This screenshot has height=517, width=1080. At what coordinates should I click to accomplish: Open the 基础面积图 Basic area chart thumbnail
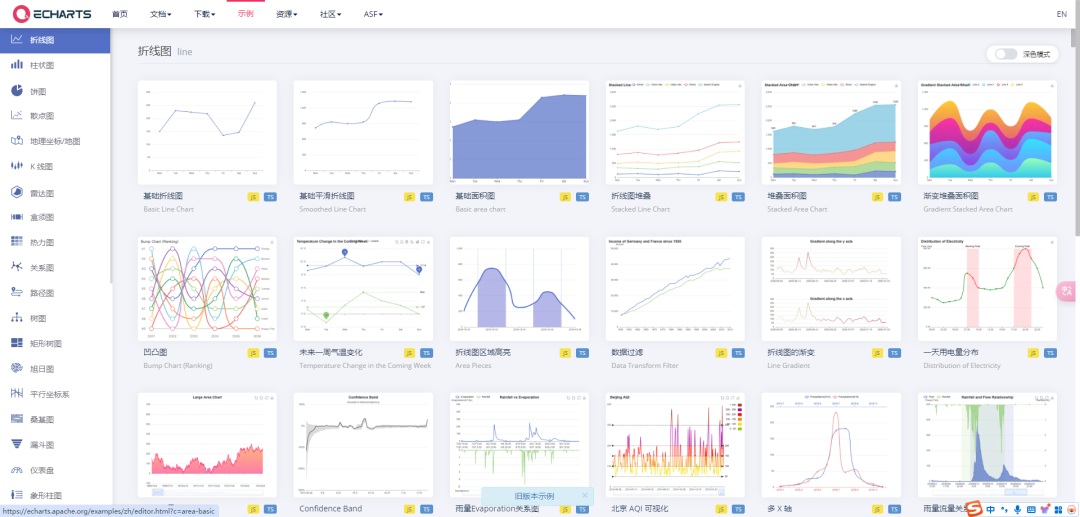(519, 132)
